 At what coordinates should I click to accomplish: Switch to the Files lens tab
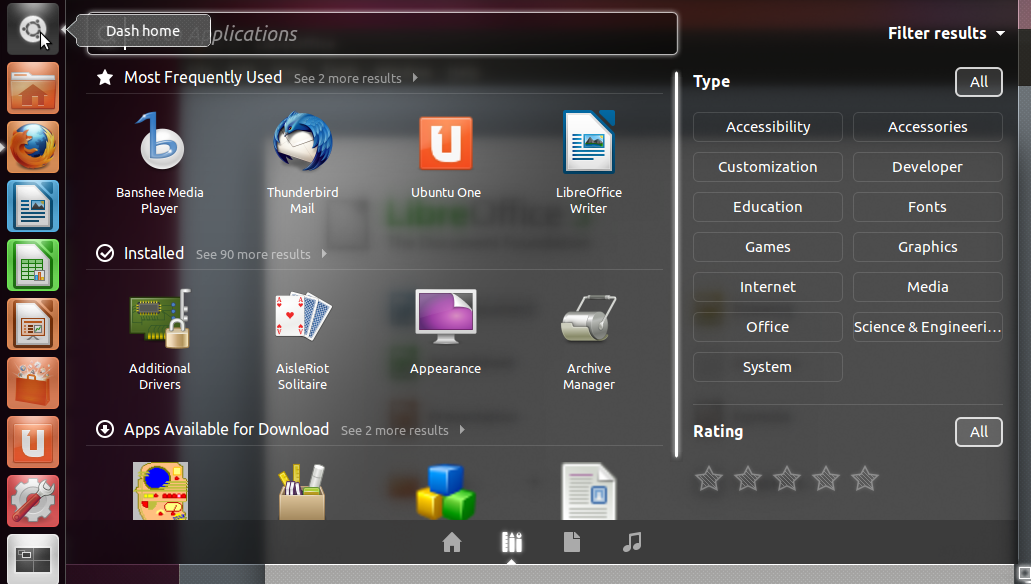[571, 542]
